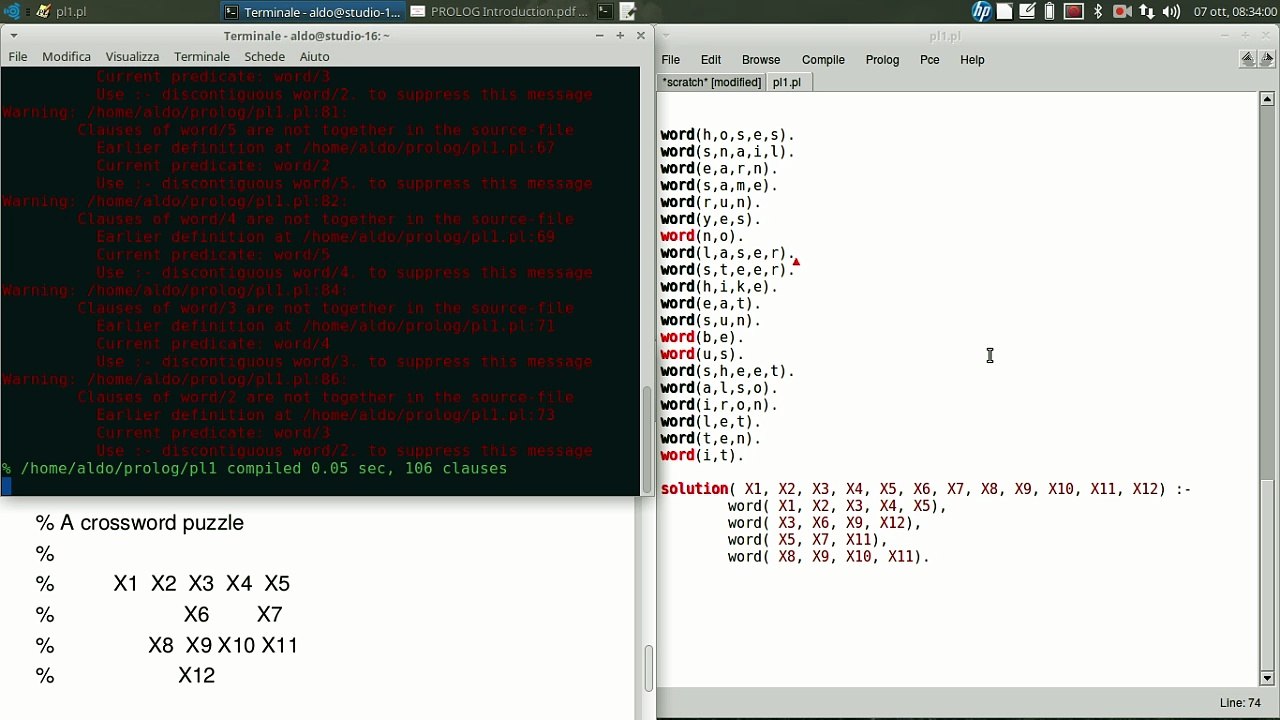Image resolution: width=1280 pixels, height=720 pixels.
Task: Open the Aiuto menu in the terminal
Action: click(x=314, y=57)
